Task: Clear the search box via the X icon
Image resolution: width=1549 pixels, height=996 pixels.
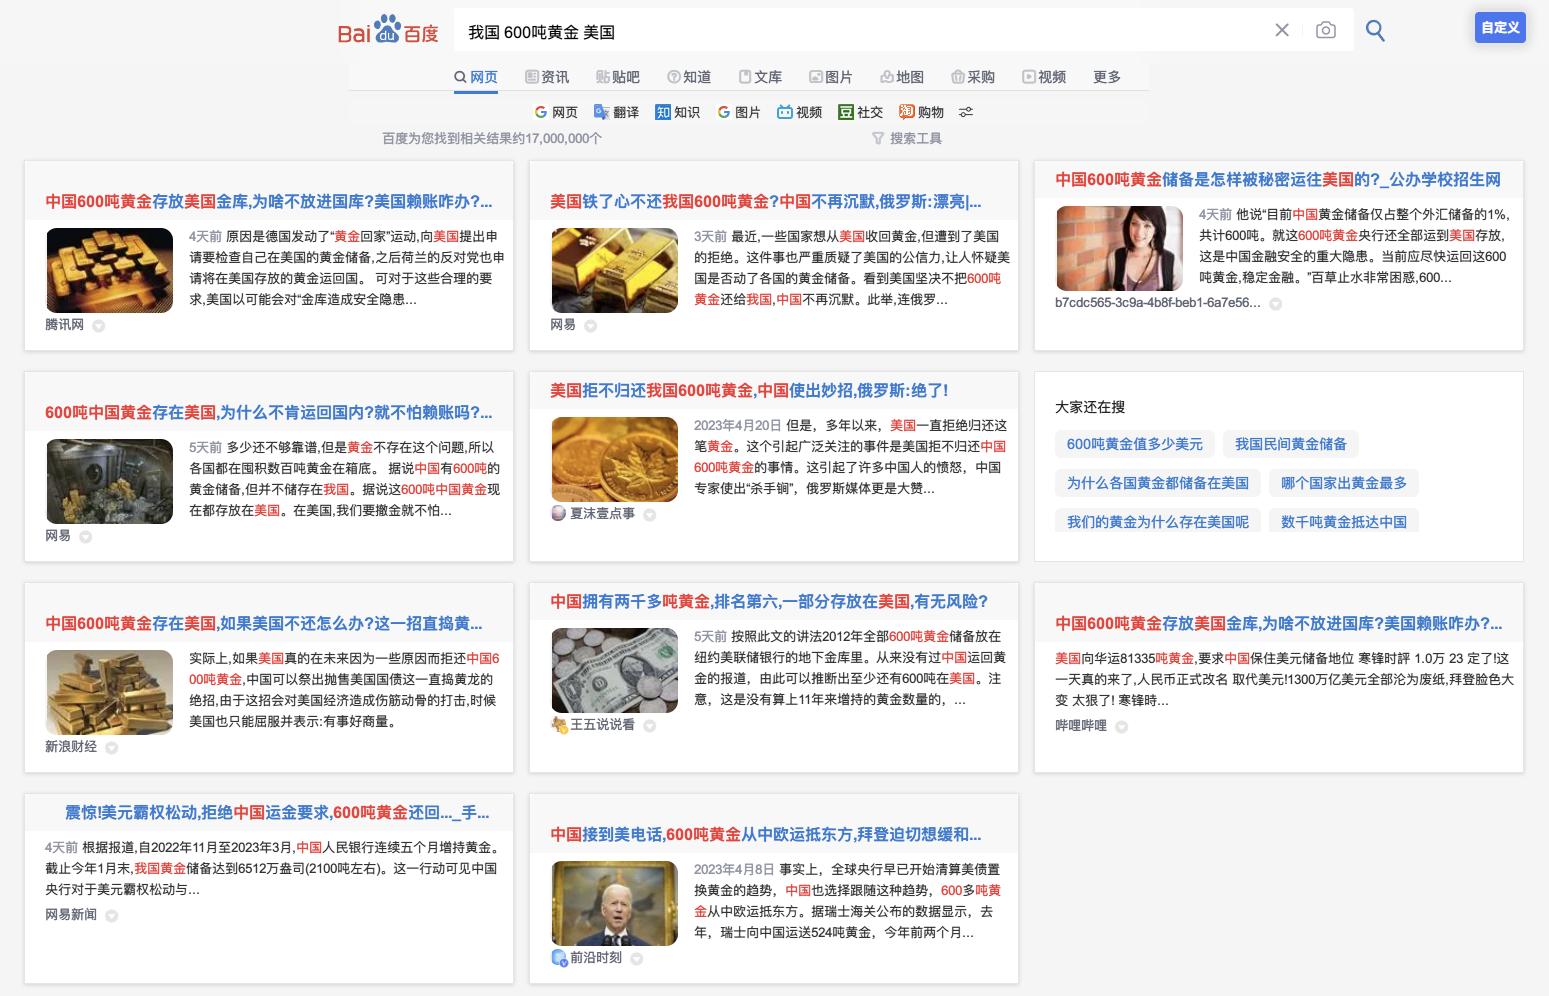Action: click(1281, 30)
